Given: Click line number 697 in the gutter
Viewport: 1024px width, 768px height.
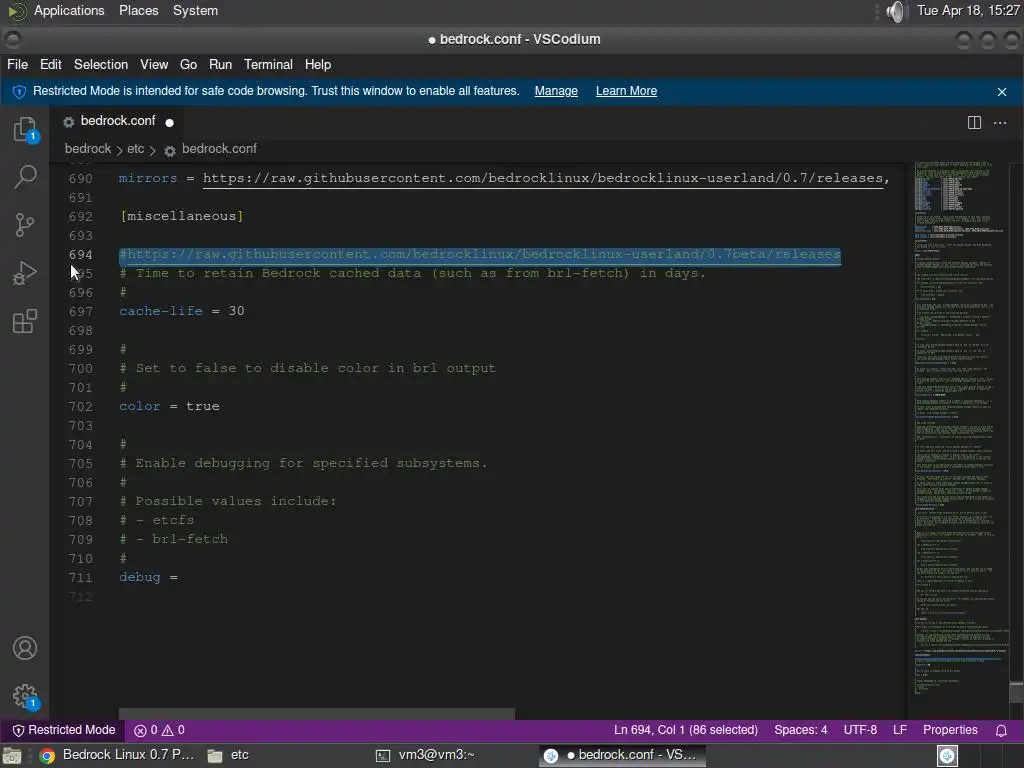Looking at the screenshot, I should coord(80,312).
